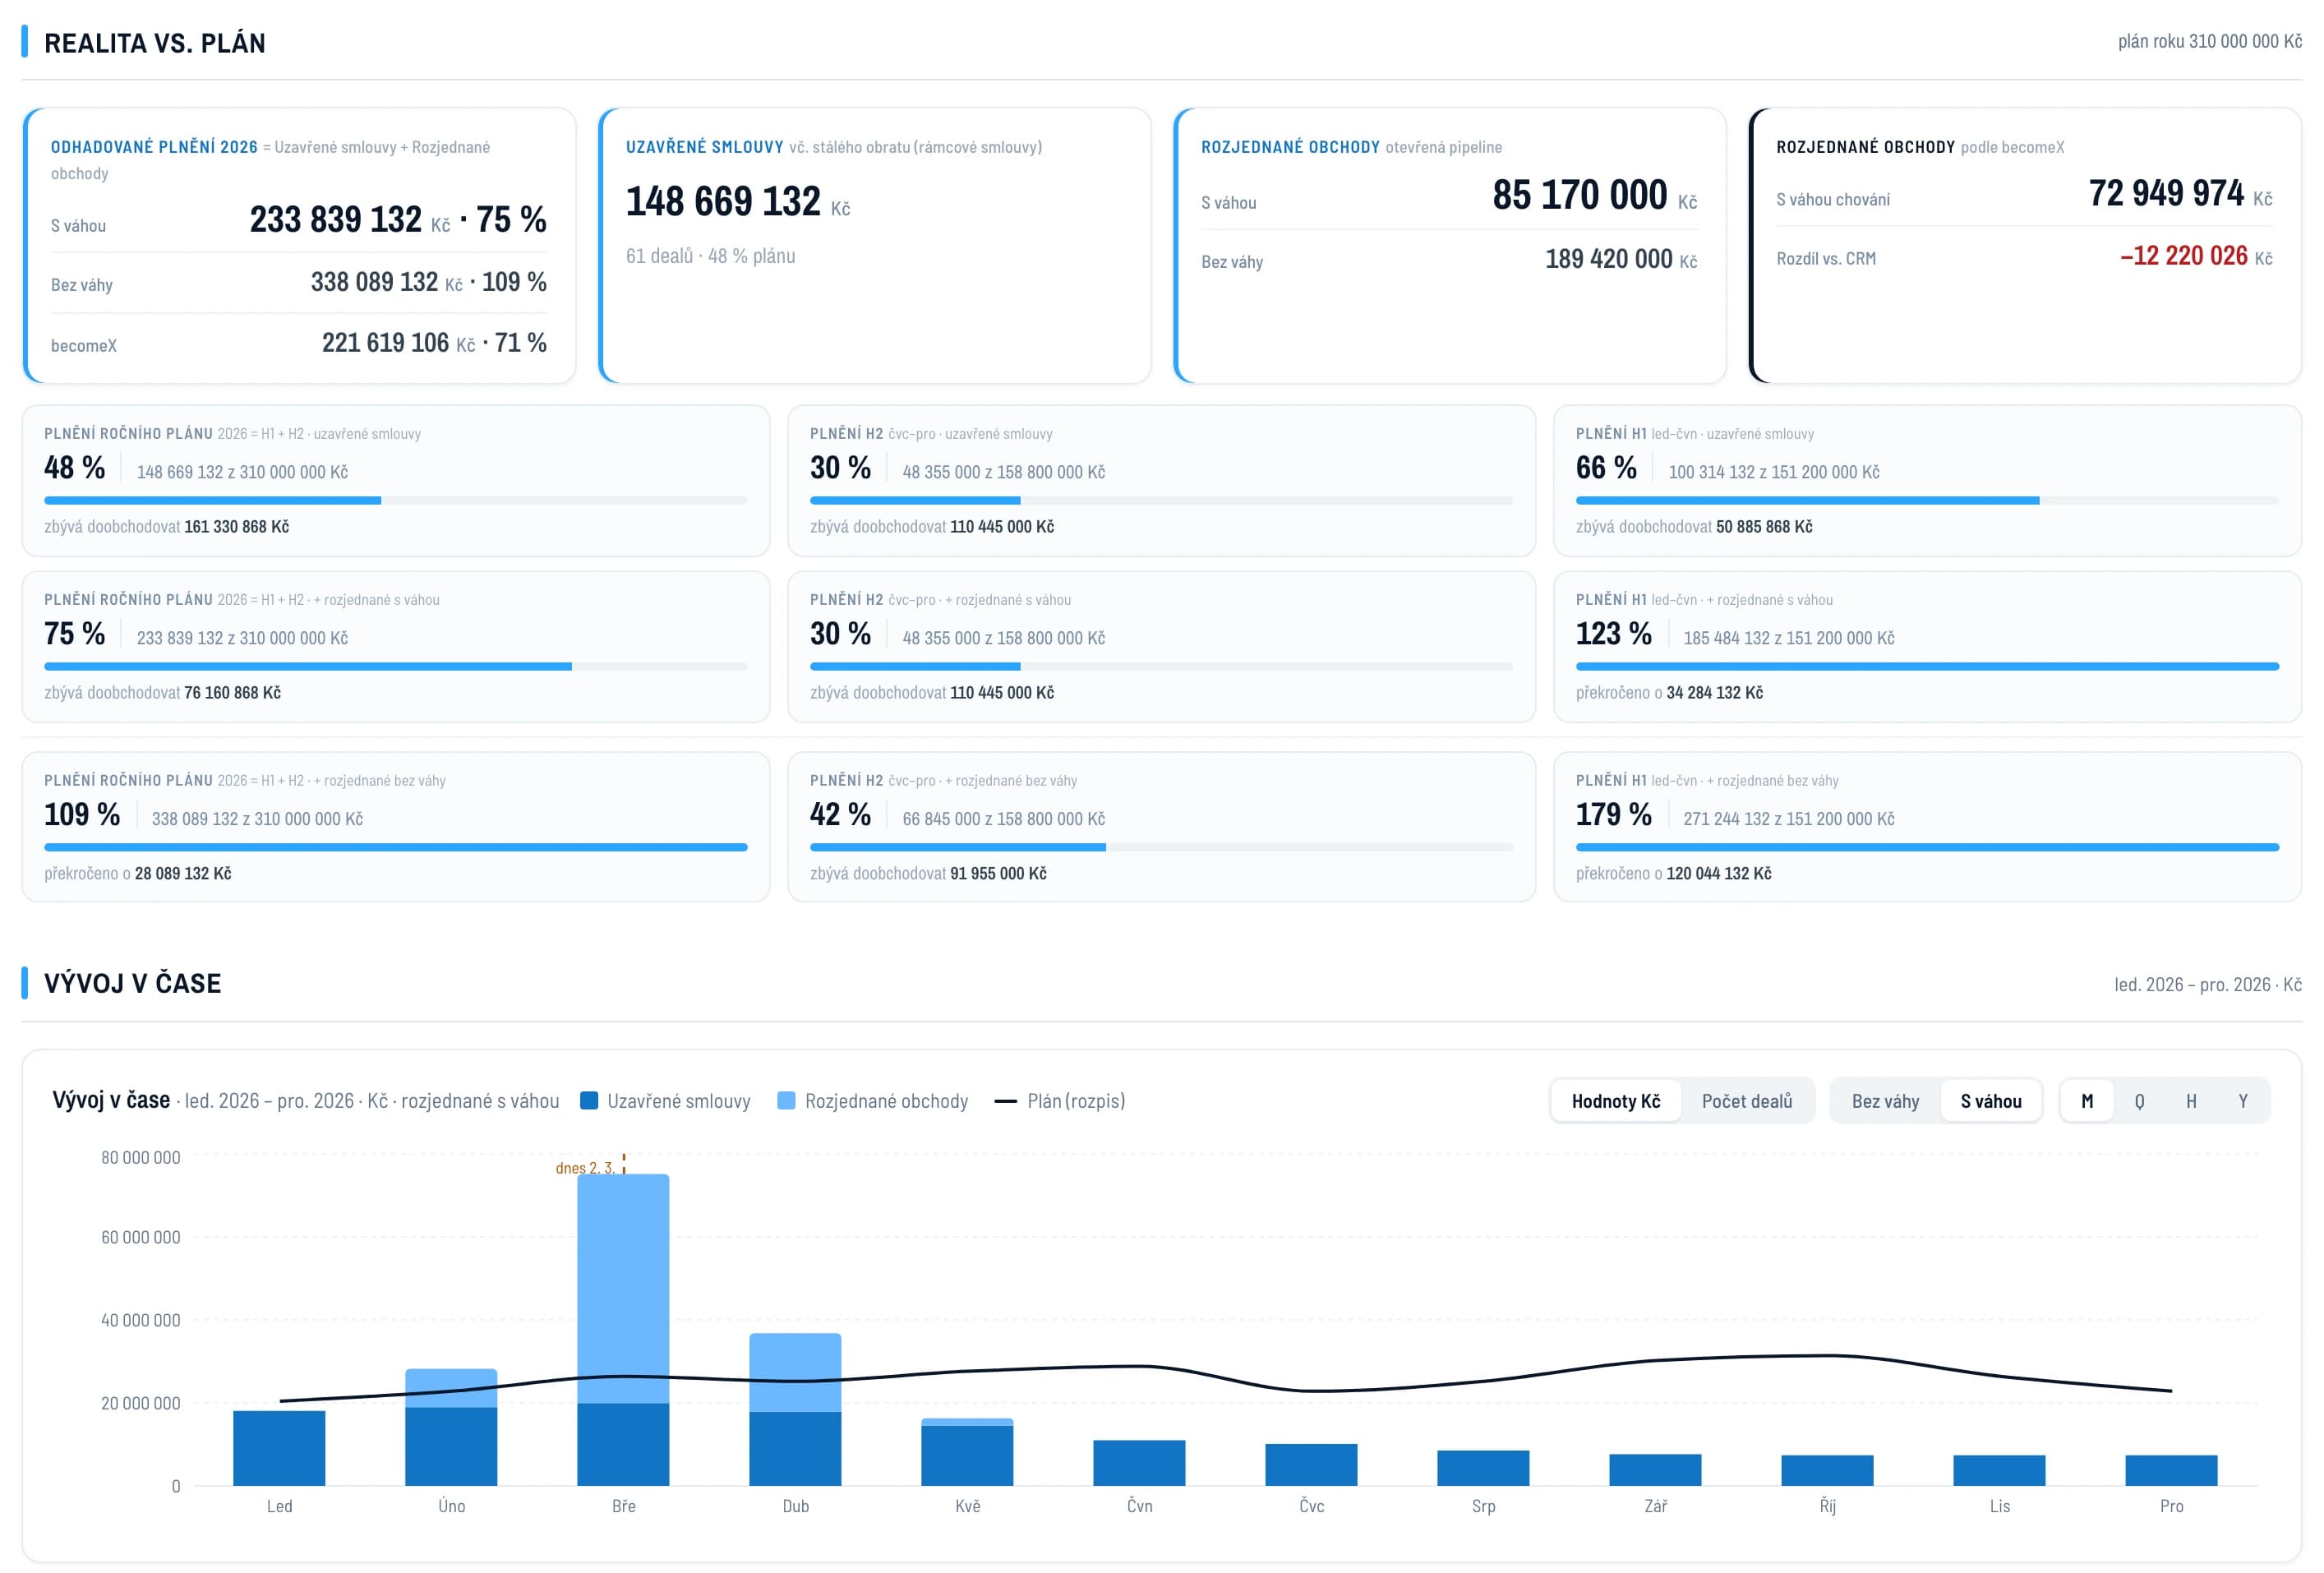
Task: Click překročeno o 120 044 132 Kč
Action: 1673,874
